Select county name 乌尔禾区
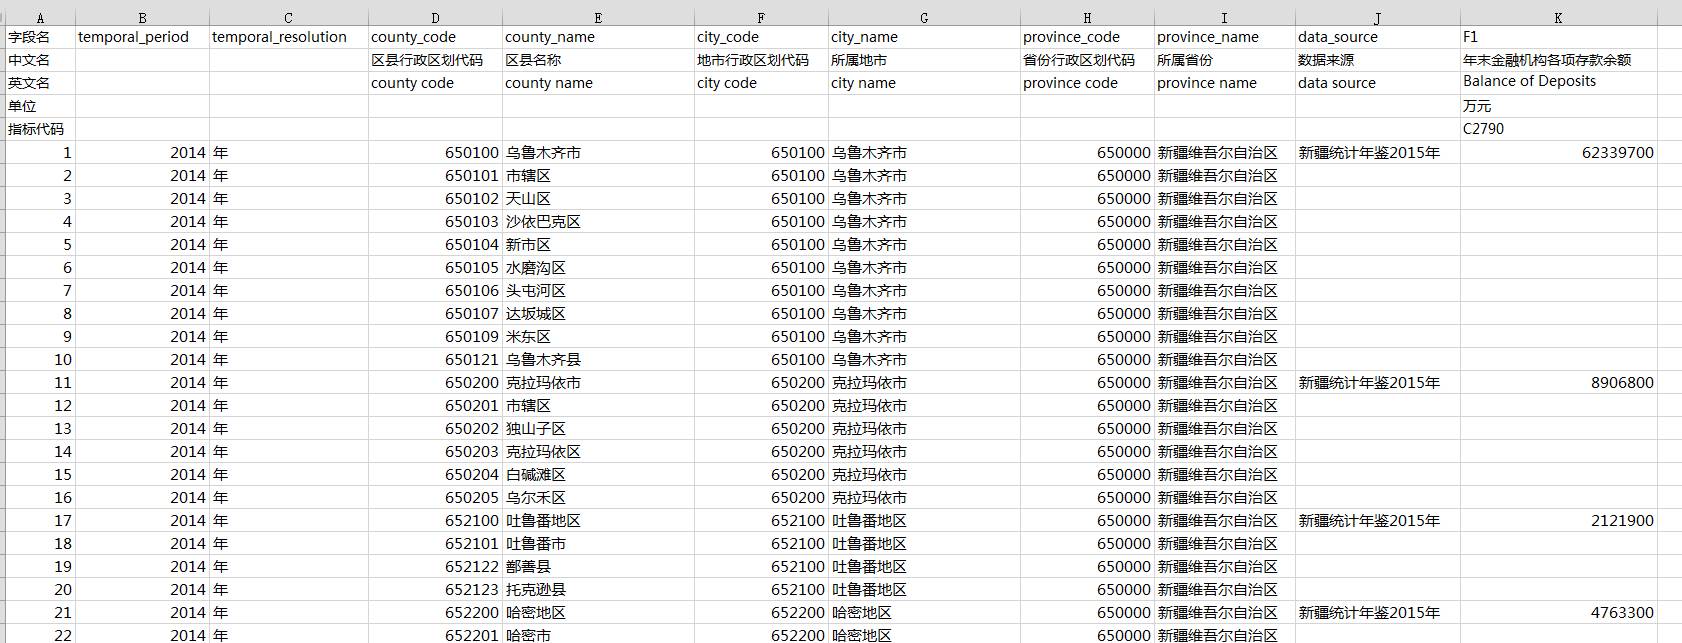Image resolution: width=1682 pixels, height=643 pixels. 598,498
